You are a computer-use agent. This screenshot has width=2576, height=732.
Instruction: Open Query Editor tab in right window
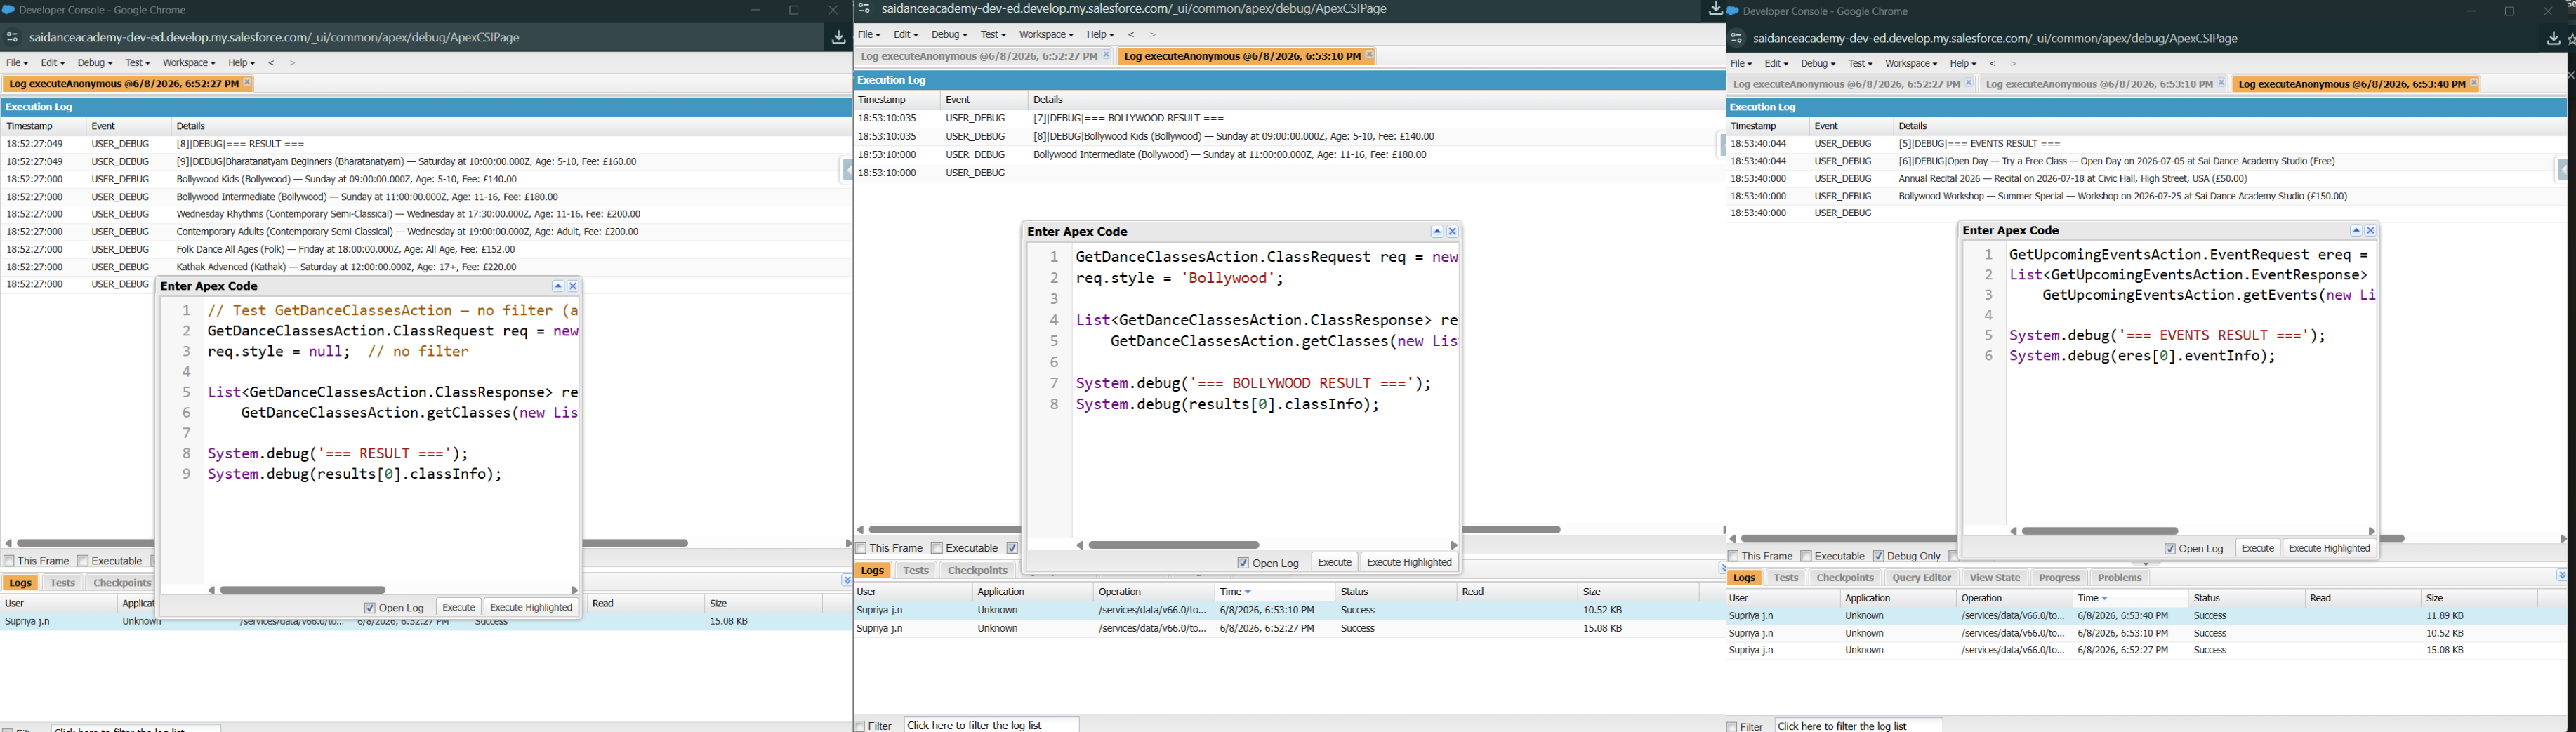coord(1922,578)
